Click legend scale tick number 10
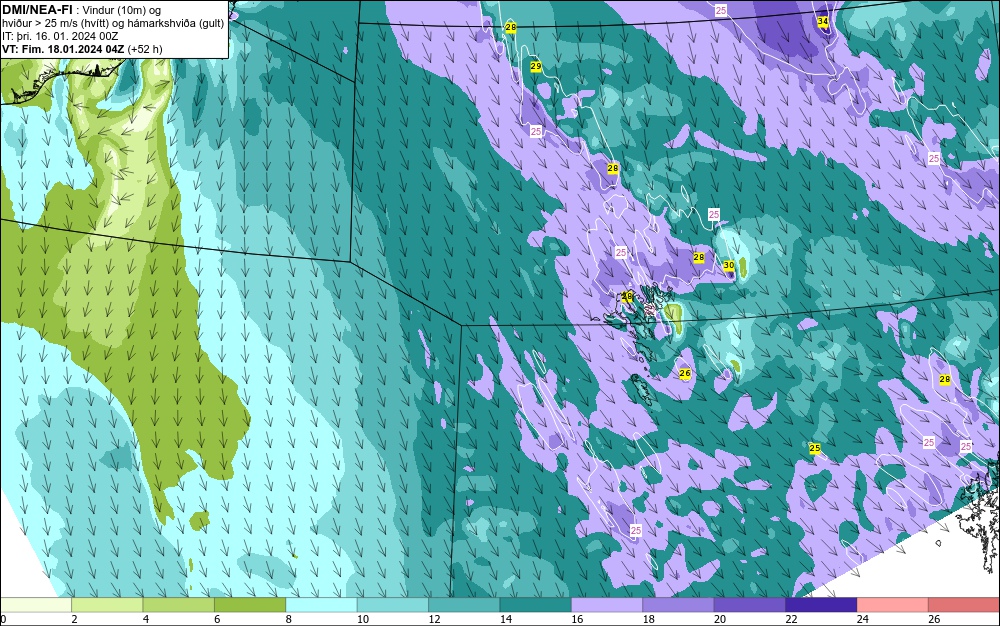The width and height of the screenshot is (1000, 626). (362, 619)
